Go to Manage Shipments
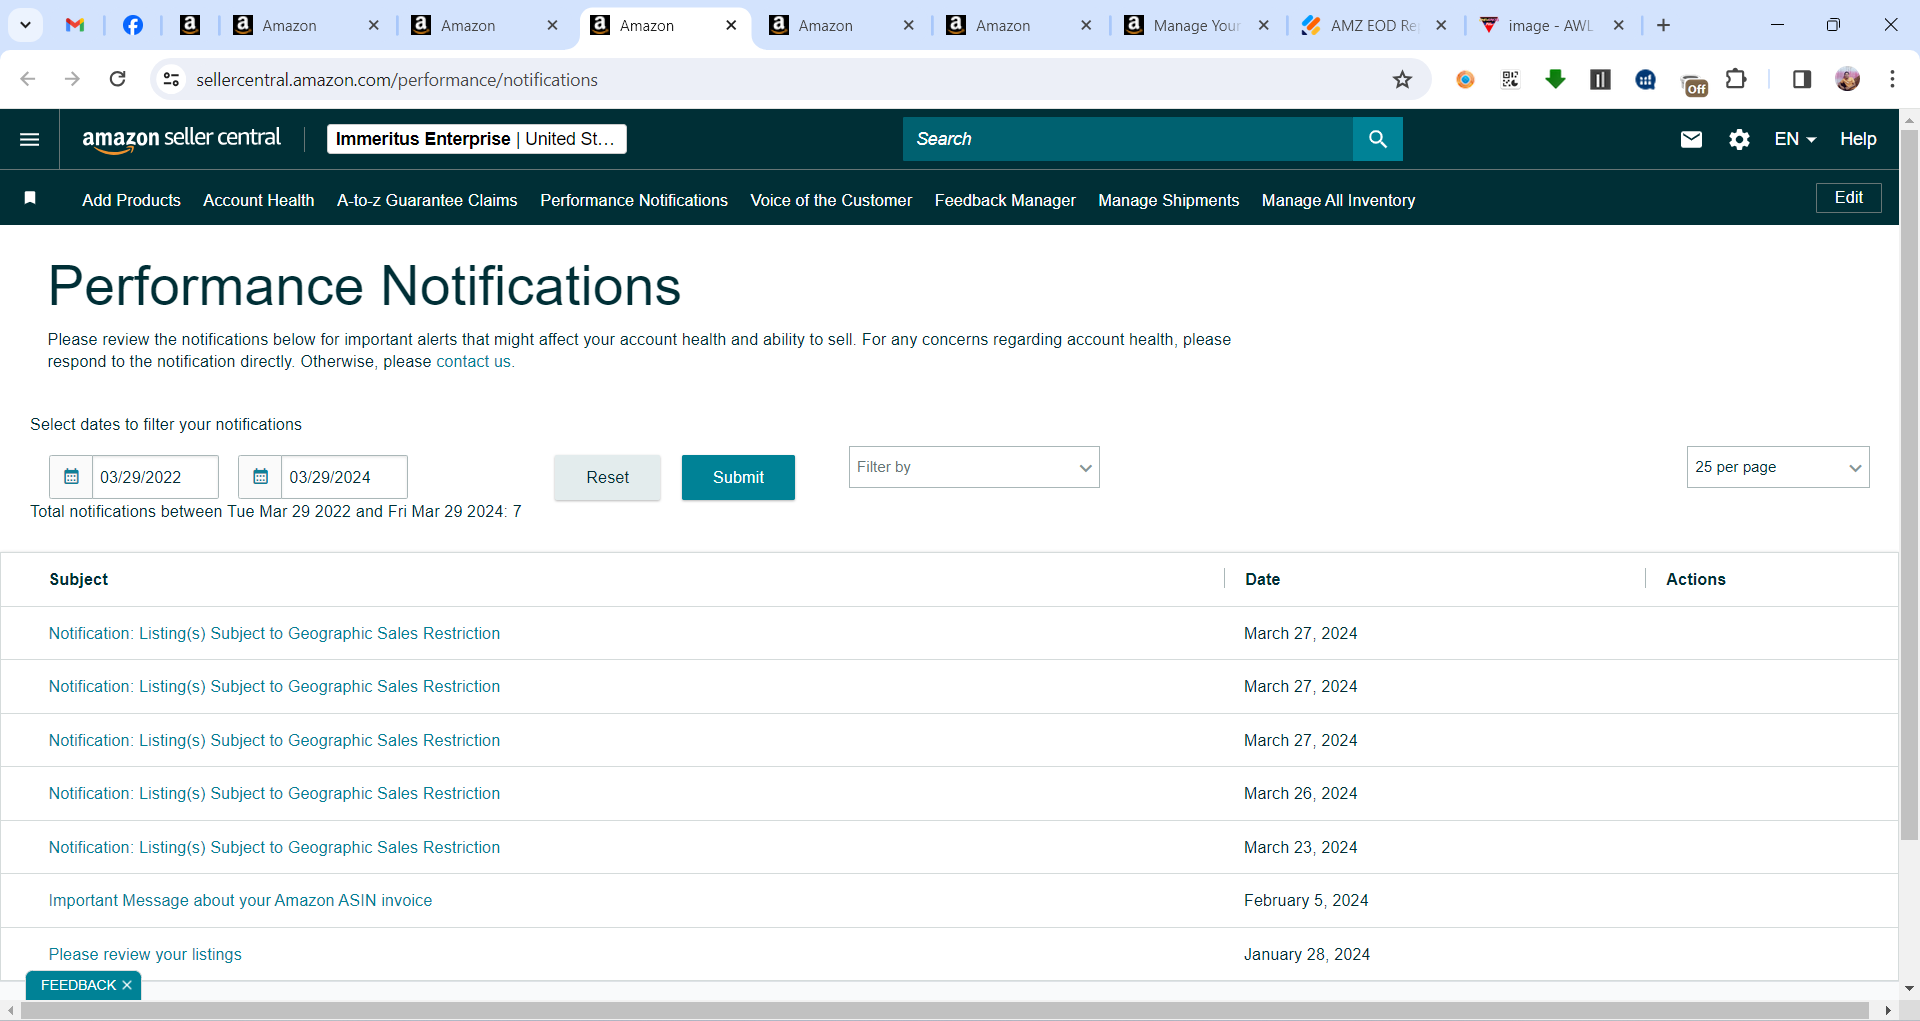 pos(1168,200)
